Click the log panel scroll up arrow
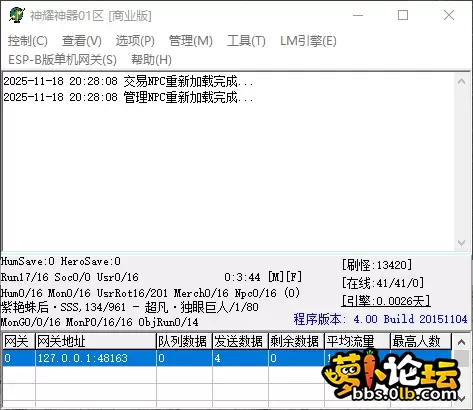 click(x=461, y=81)
